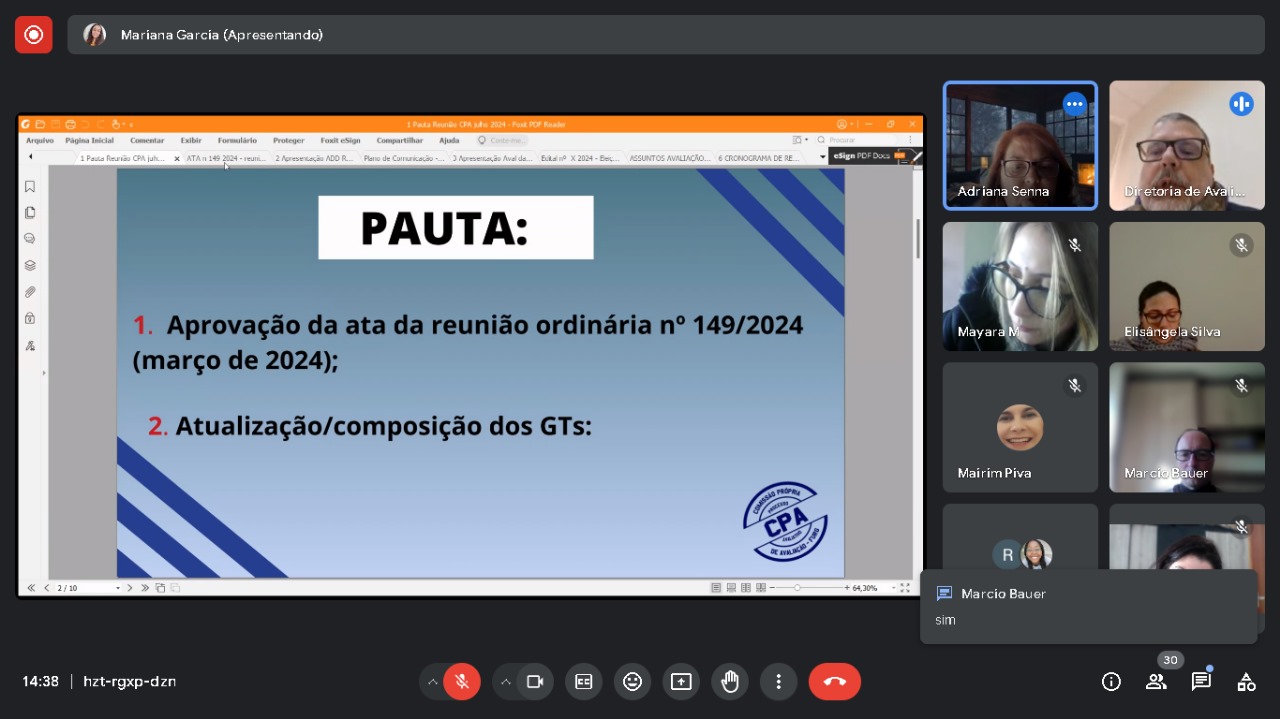Open meeting details info icon
The image size is (1280, 719).
pos(1111,681)
